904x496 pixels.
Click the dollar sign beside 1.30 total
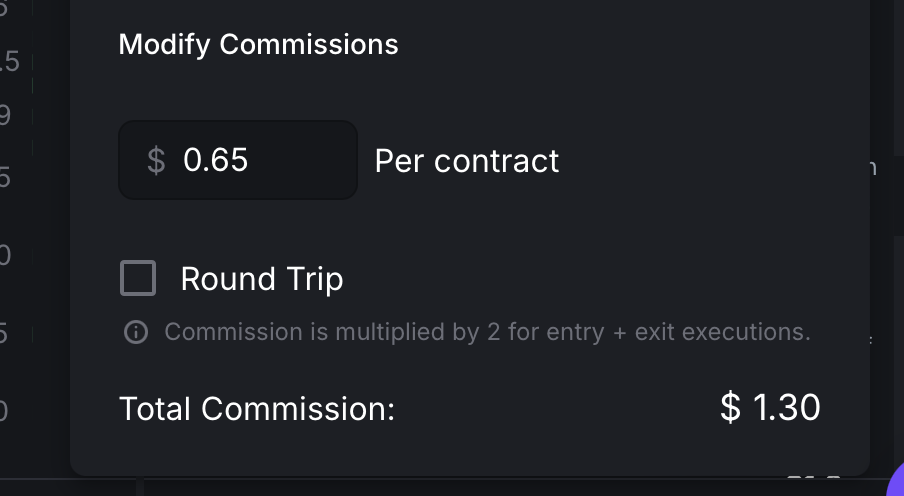(x=731, y=408)
